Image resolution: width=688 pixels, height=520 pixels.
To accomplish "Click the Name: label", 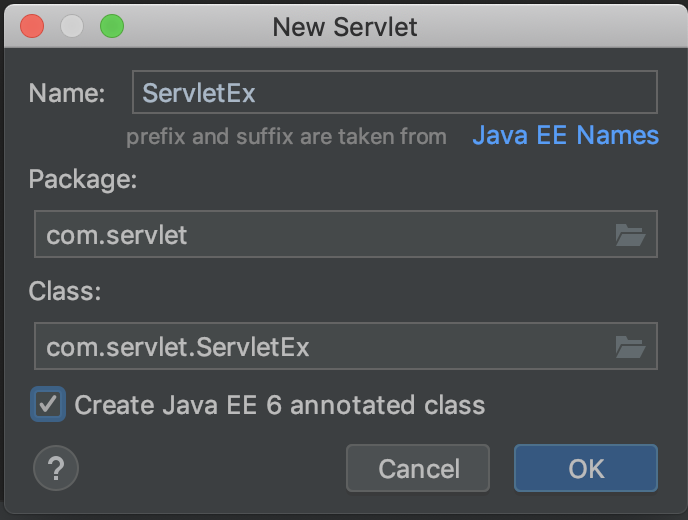I will point(67,93).
